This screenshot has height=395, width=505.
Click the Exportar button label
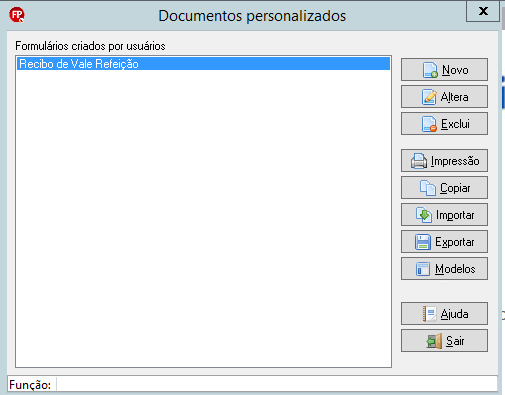[x=455, y=242]
